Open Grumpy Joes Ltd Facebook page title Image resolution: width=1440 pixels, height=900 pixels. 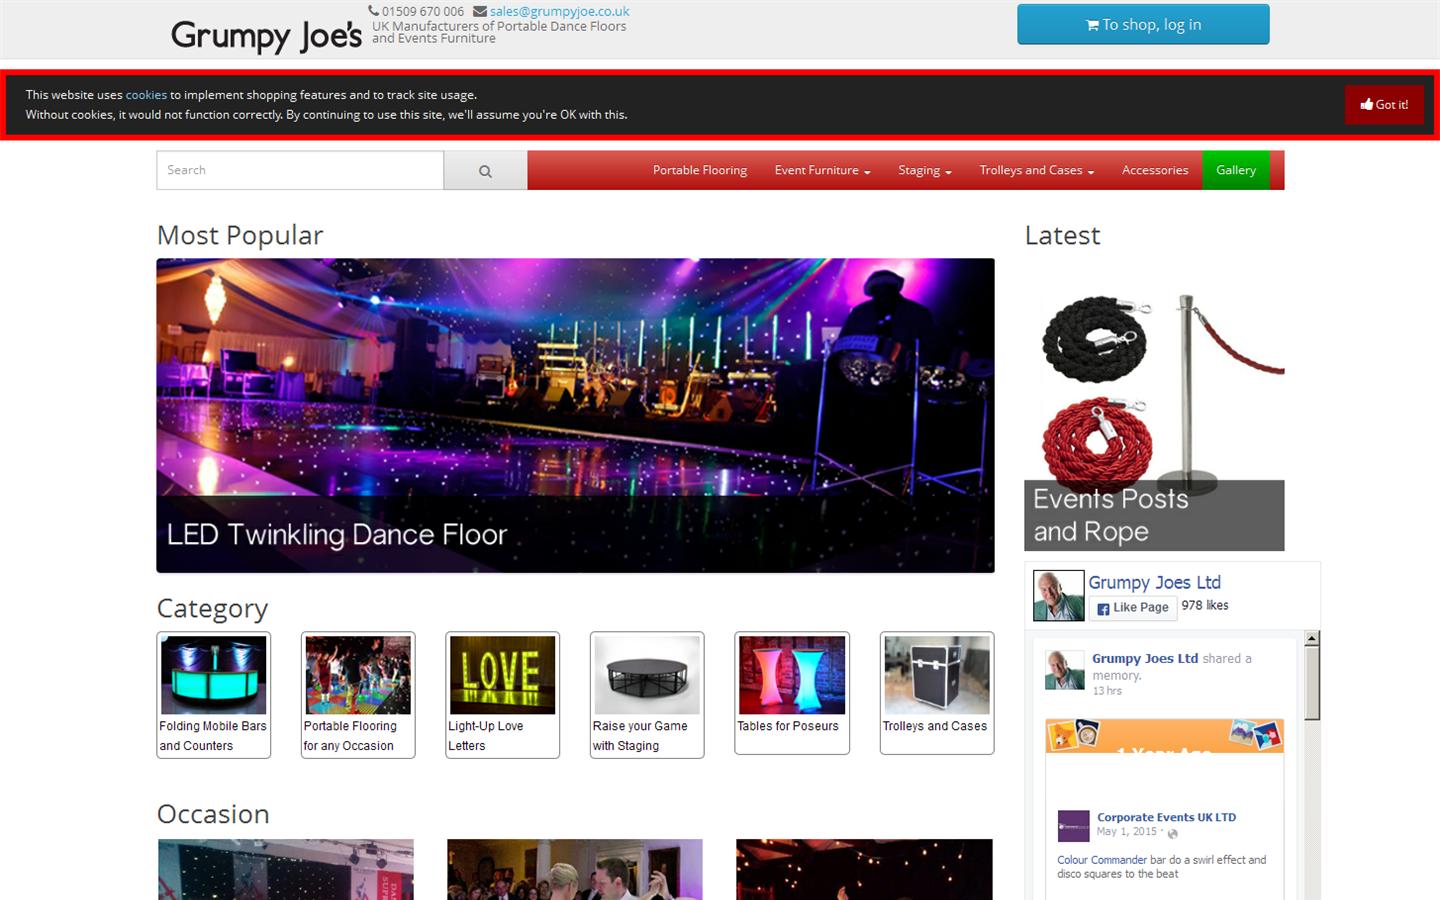coord(1154,582)
